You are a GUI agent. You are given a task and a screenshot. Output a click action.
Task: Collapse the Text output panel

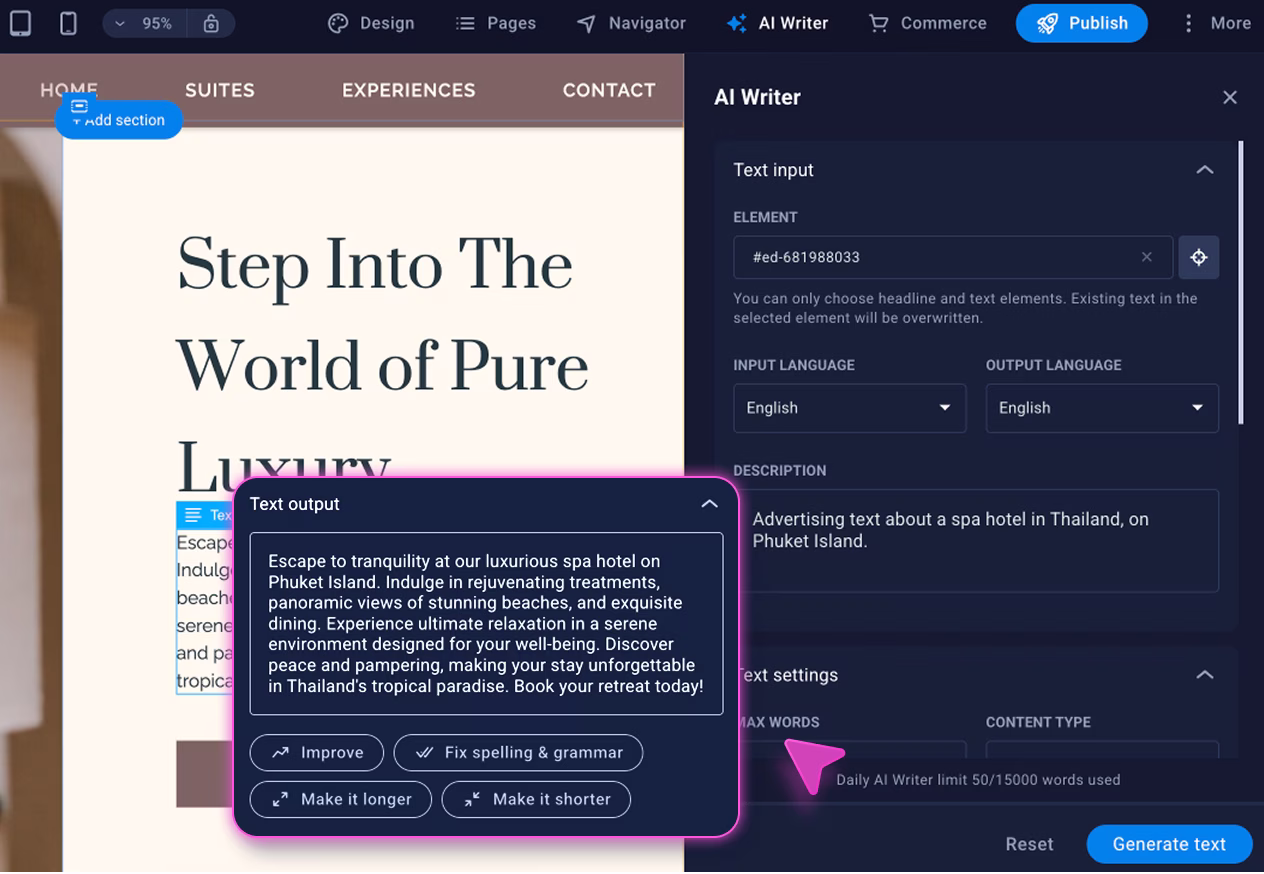pos(709,504)
